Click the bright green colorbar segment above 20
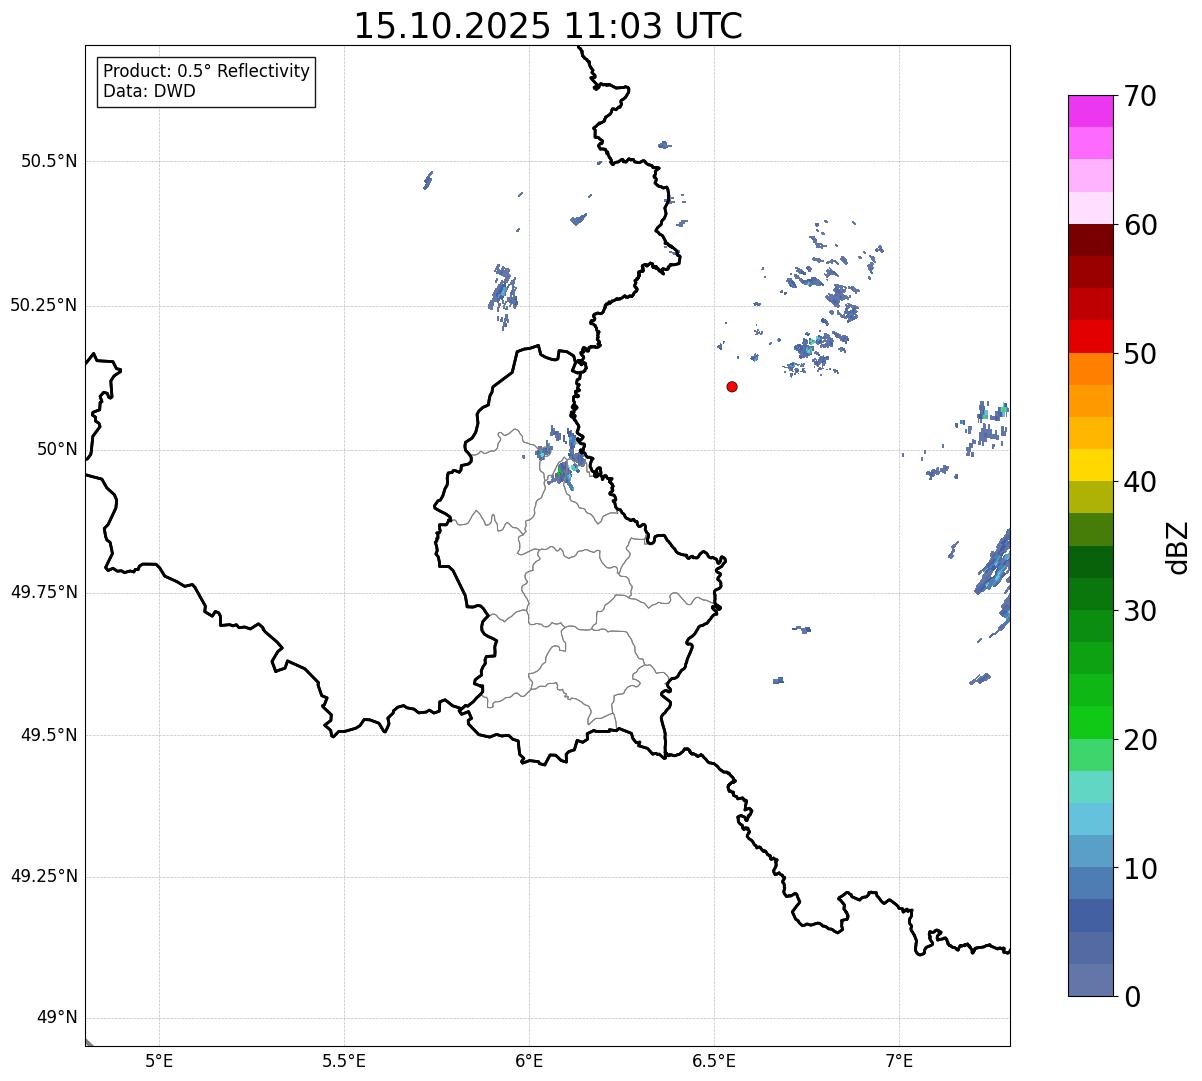 (x=1090, y=723)
